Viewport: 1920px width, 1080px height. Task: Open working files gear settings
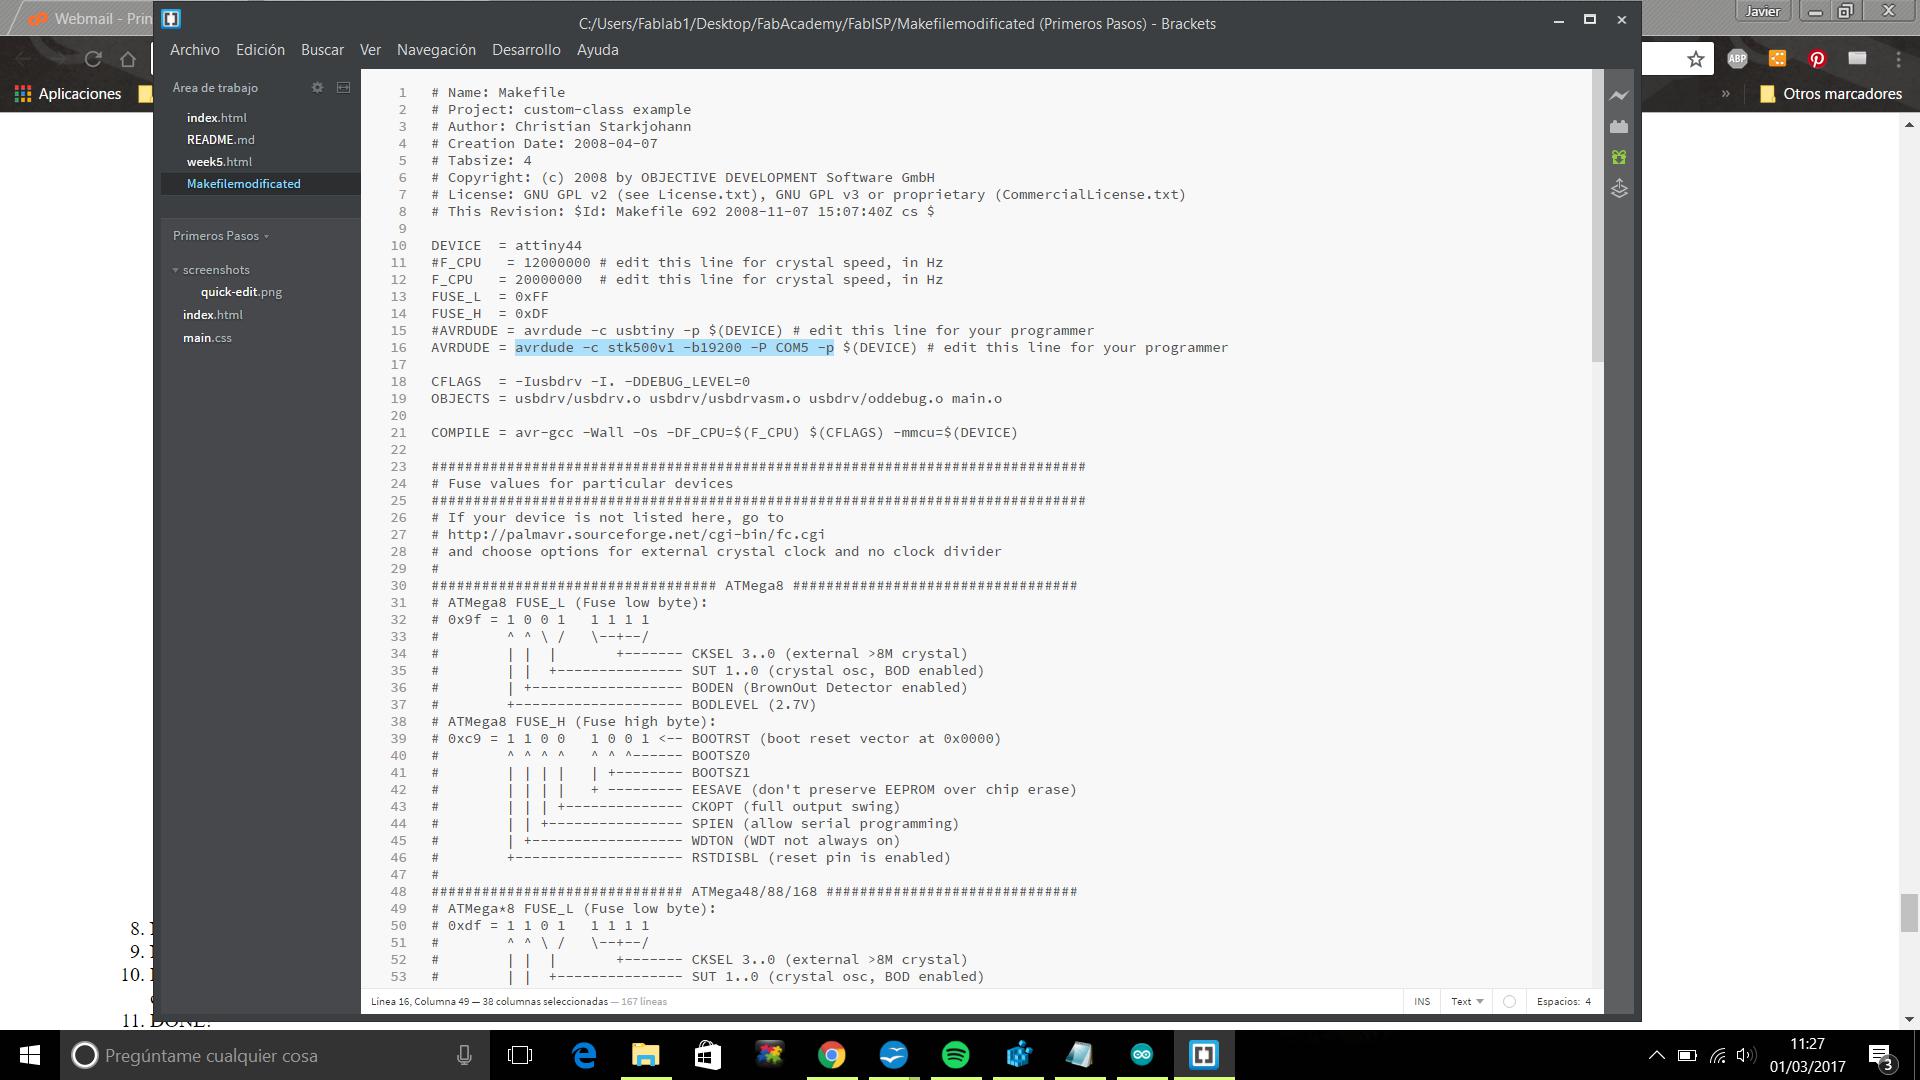click(317, 88)
